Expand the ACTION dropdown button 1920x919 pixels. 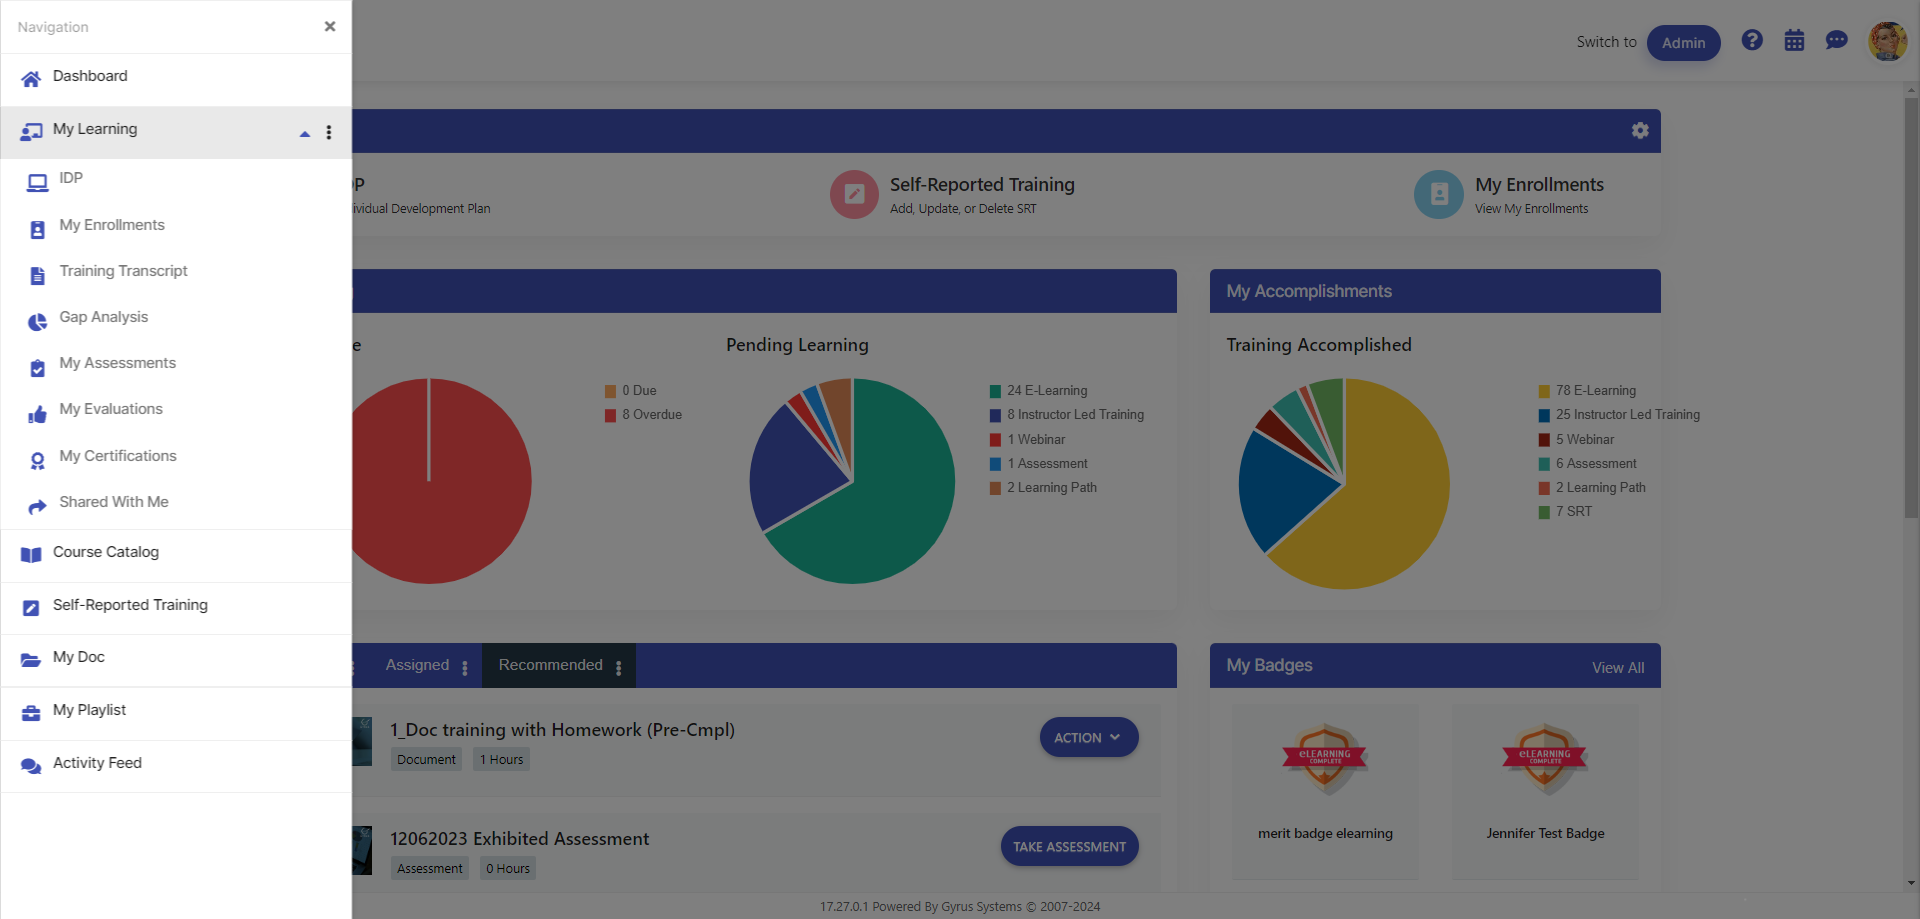click(x=1088, y=737)
